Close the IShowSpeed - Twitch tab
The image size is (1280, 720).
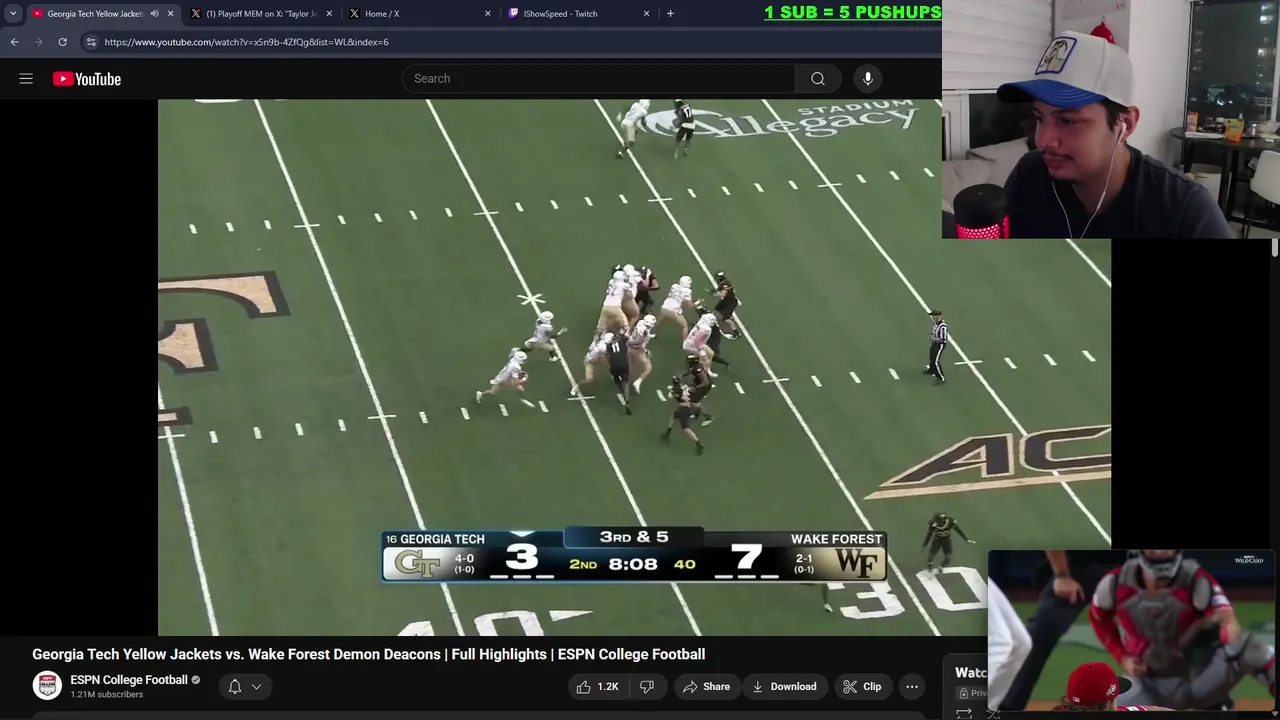tap(646, 14)
